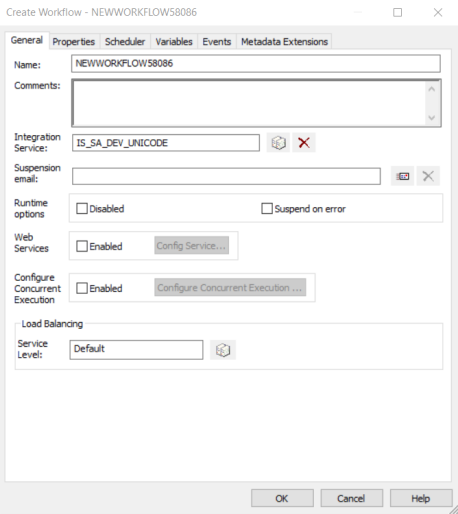458x514 pixels.
Task: Click Configure Concurrent Execution ... button
Action: (230, 287)
